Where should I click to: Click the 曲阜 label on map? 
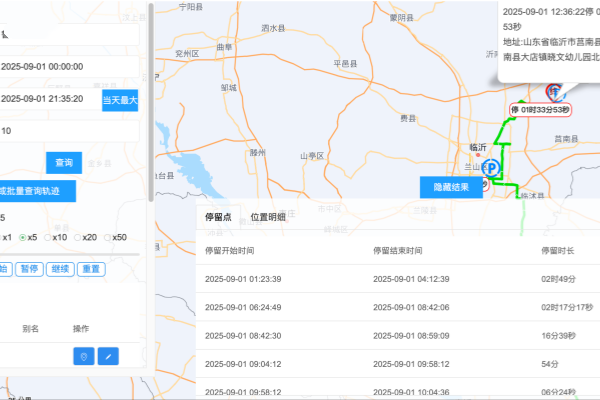point(224,47)
